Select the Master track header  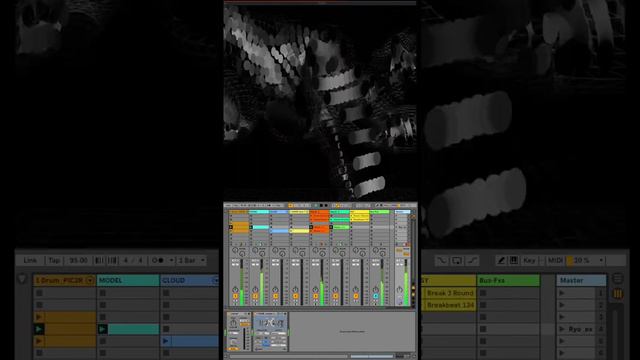pyautogui.click(x=582, y=280)
